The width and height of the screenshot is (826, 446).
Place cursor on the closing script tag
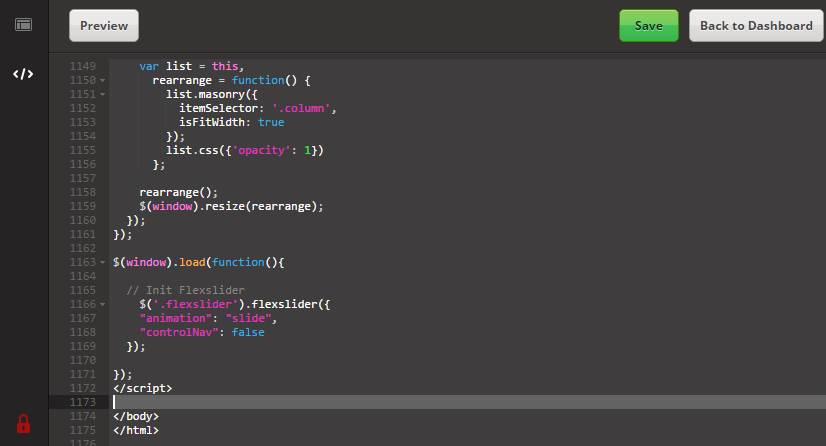coord(142,388)
